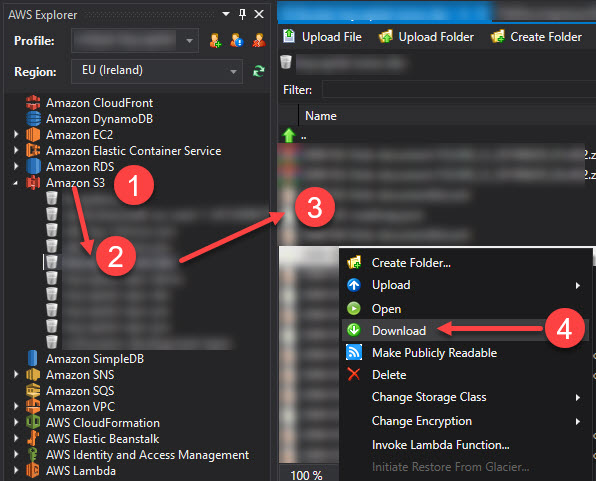Add a new account profile icon
Screen dimensions: 596x481
[215, 40]
